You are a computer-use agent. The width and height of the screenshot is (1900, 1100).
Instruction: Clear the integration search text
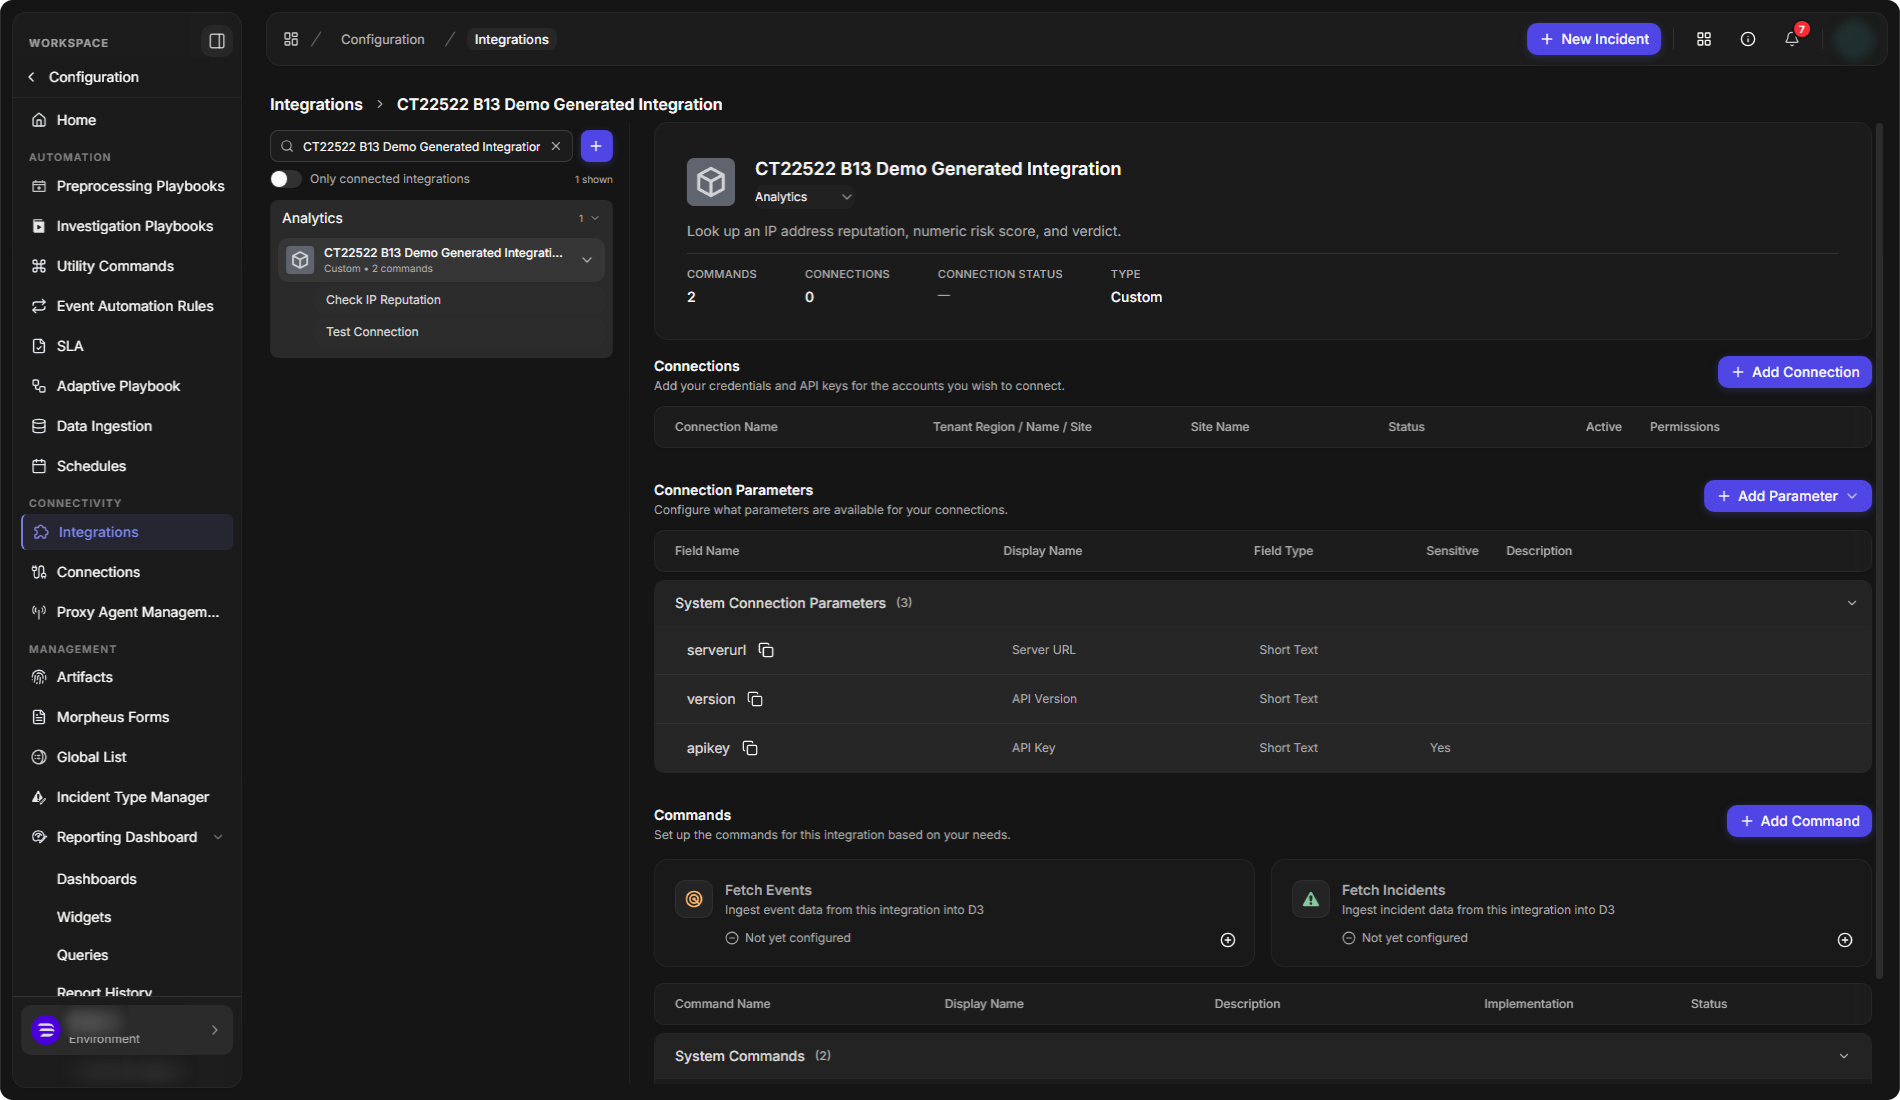556,146
